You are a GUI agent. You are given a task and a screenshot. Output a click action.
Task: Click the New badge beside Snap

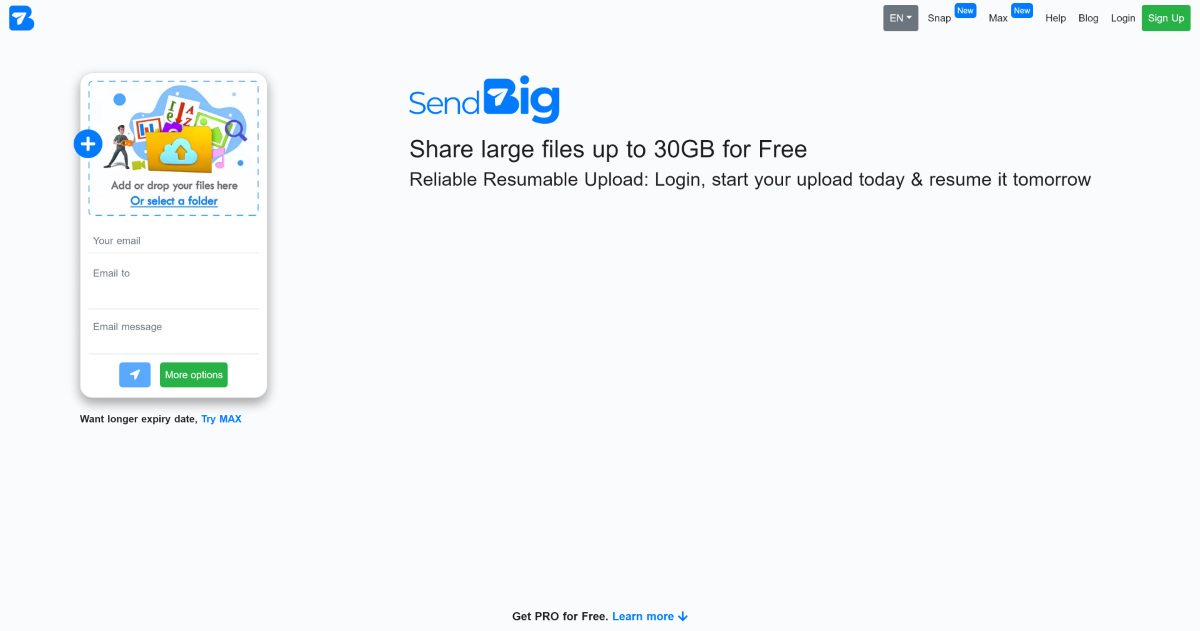965,11
